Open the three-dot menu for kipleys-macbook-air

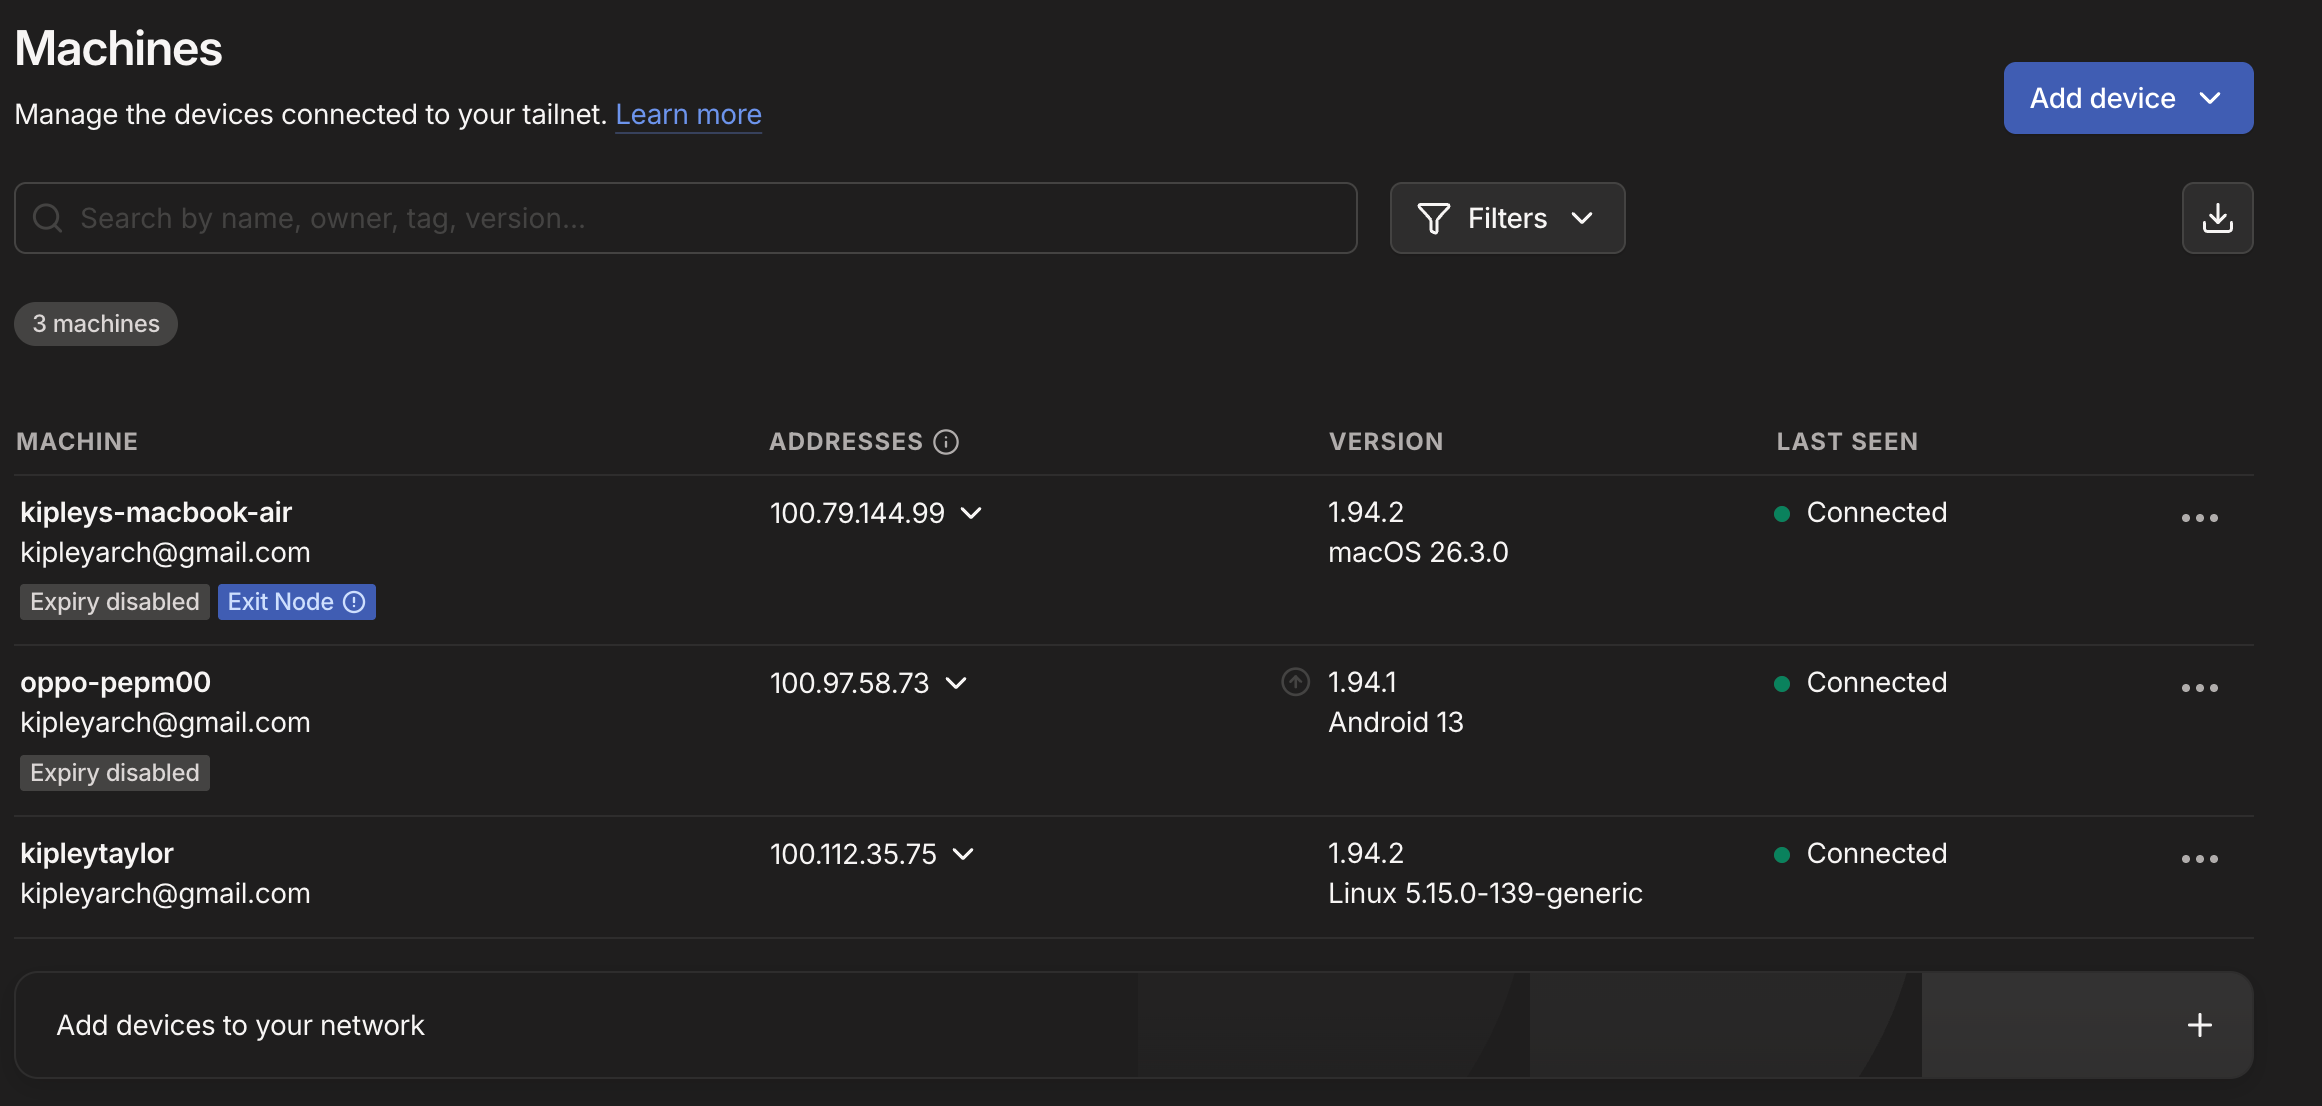pos(2199,518)
